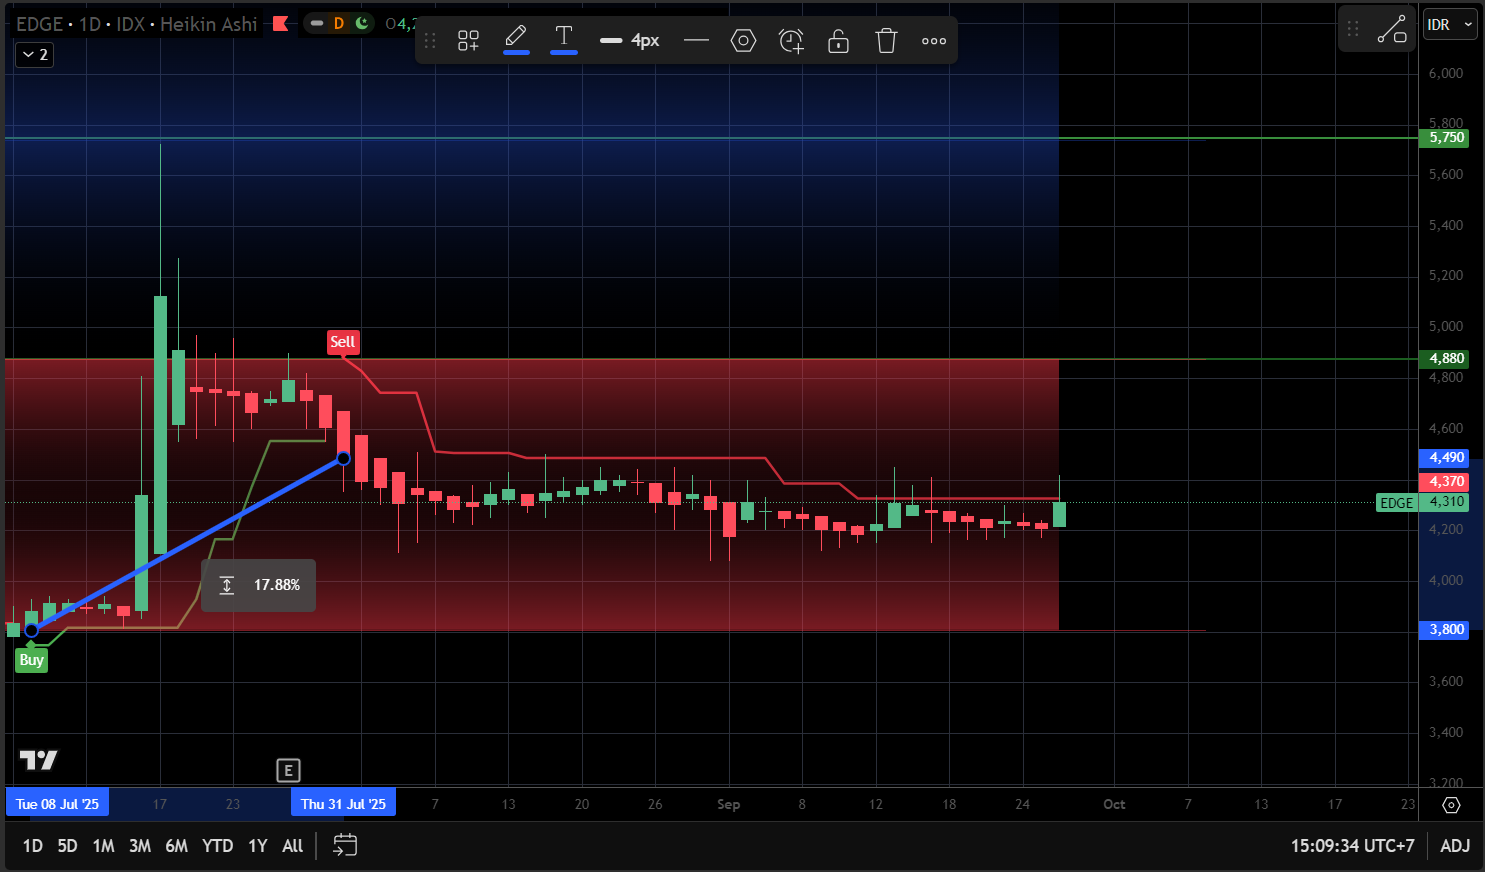
Task: Add alert on the trend line
Action: tap(791, 41)
